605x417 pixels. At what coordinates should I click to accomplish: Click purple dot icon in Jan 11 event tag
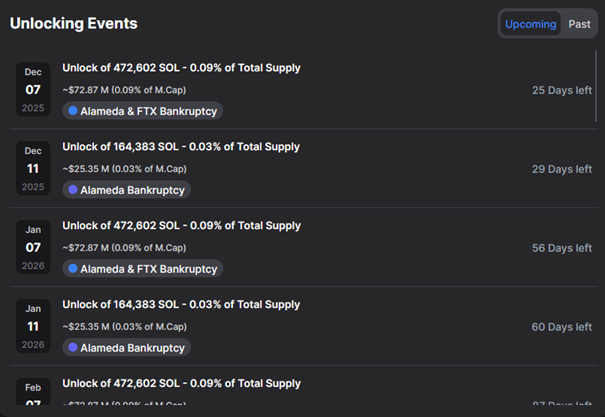(x=72, y=347)
